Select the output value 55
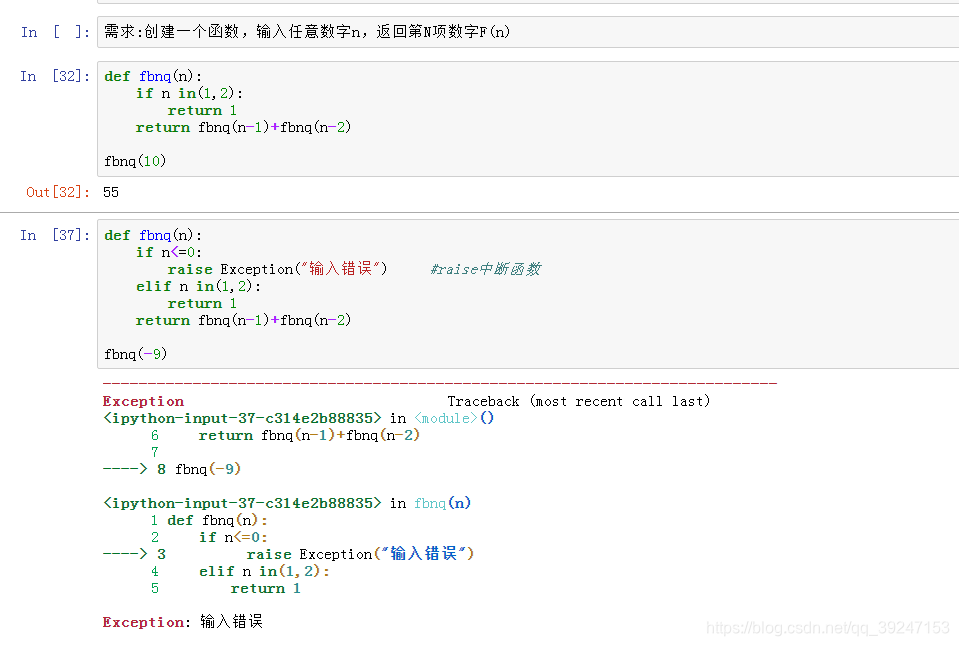The image size is (959, 646). (x=111, y=192)
